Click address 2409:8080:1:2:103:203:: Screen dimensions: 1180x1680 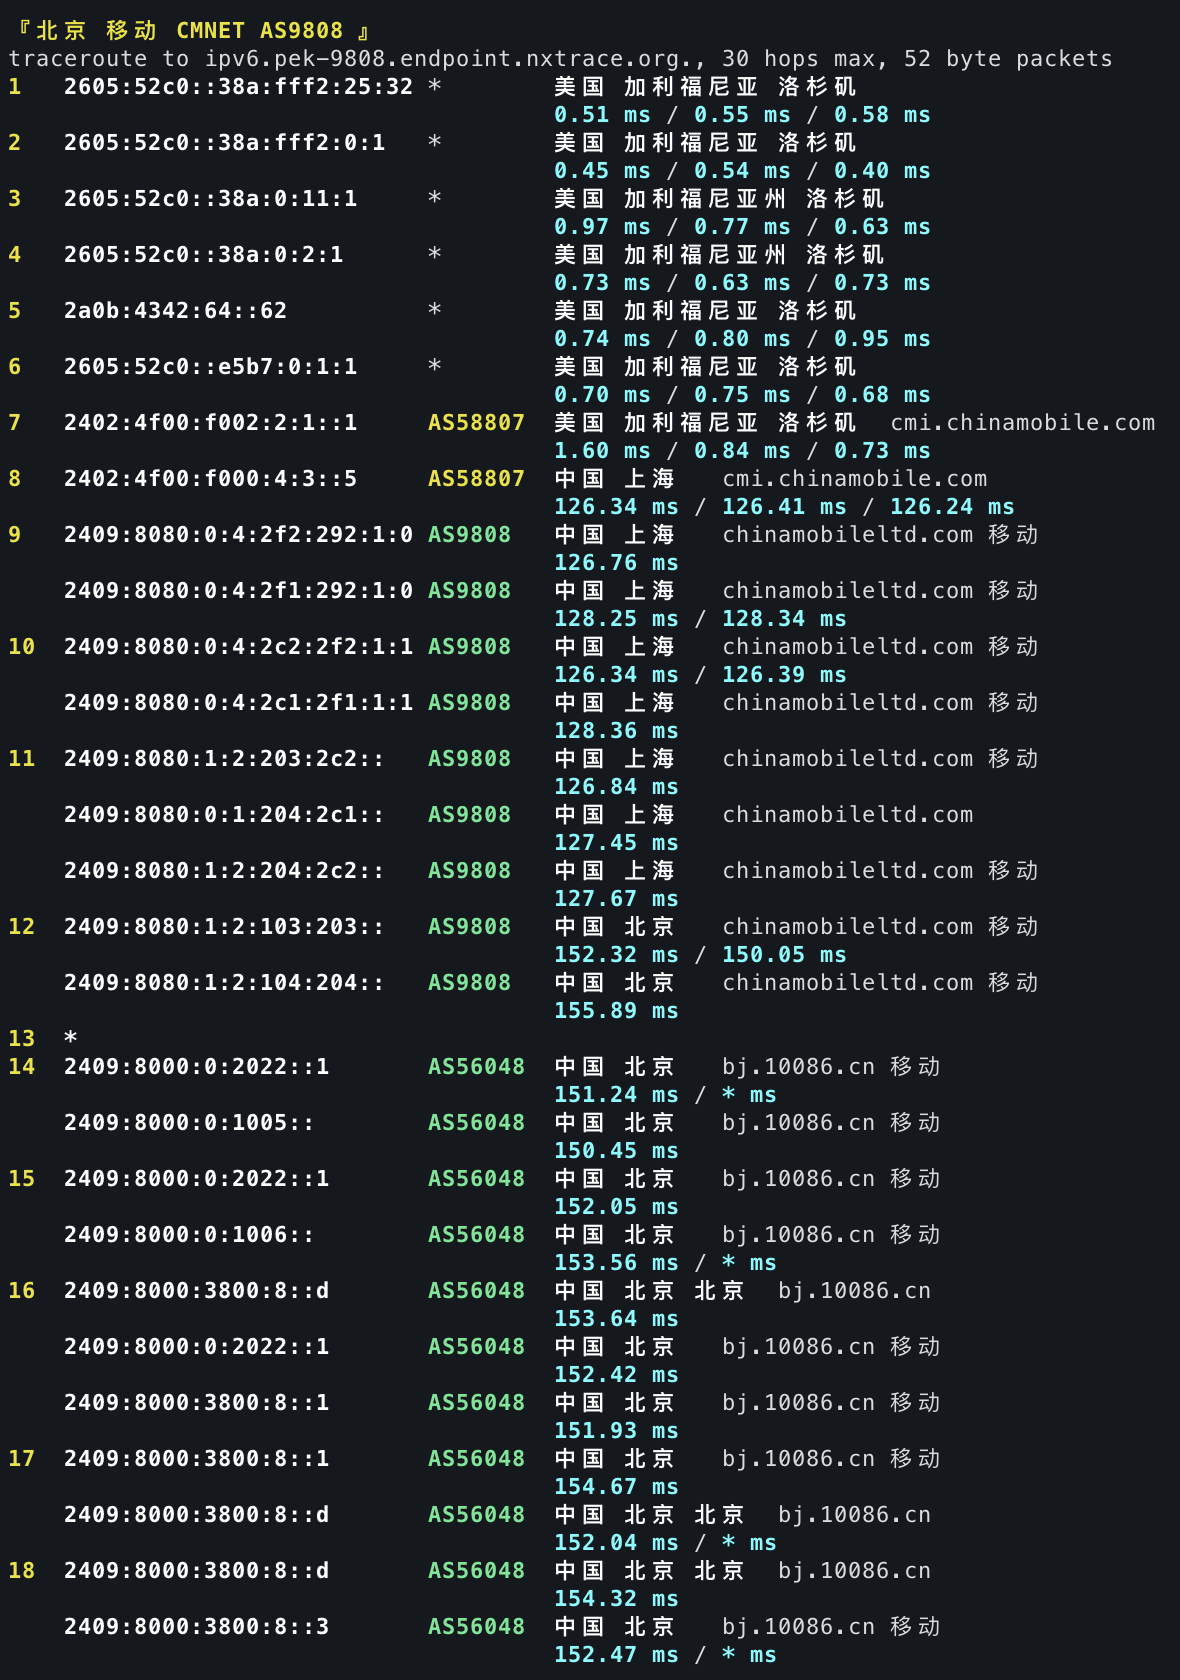pyautogui.click(x=224, y=927)
